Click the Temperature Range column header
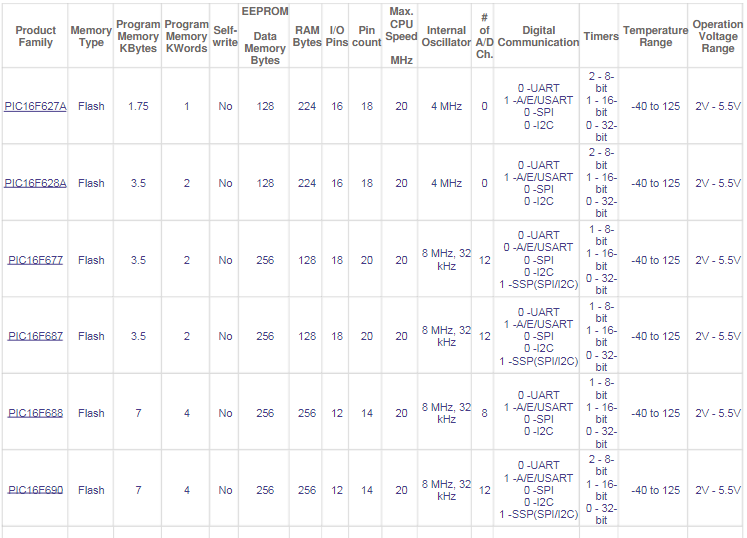747x538 pixels. [x=655, y=36]
